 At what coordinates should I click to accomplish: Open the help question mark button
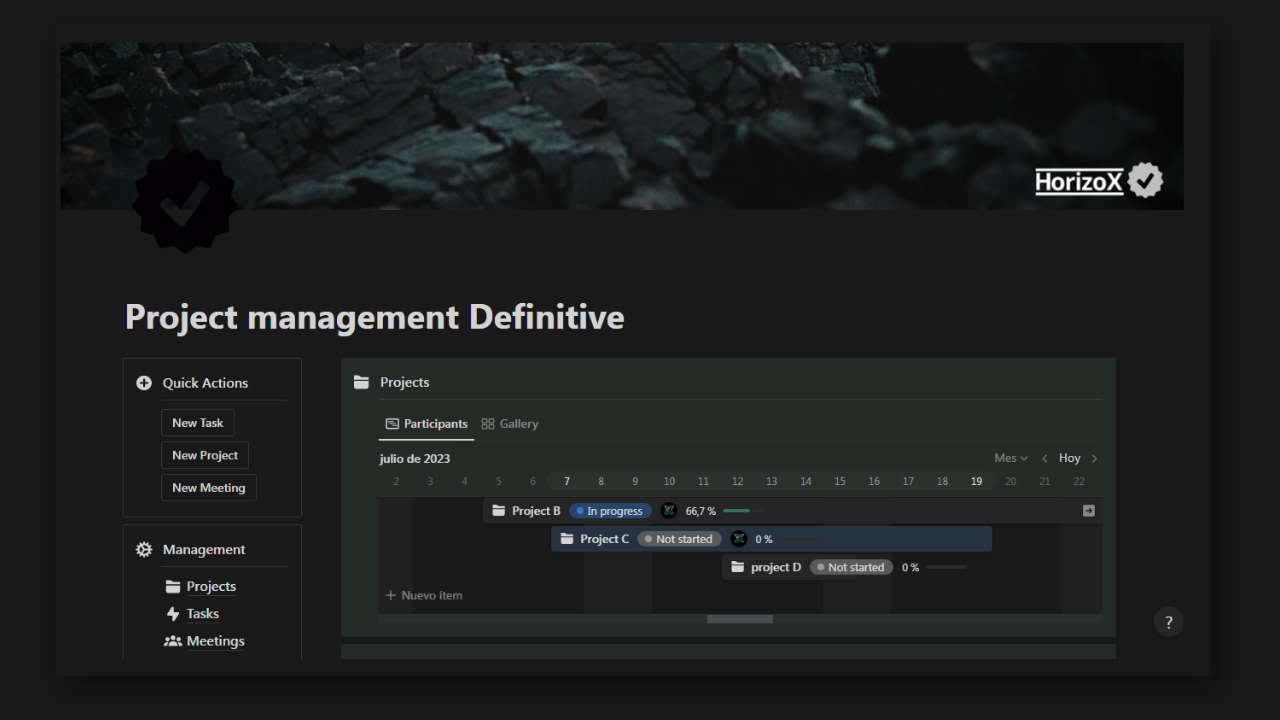pyautogui.click(x=1169, y=622)
